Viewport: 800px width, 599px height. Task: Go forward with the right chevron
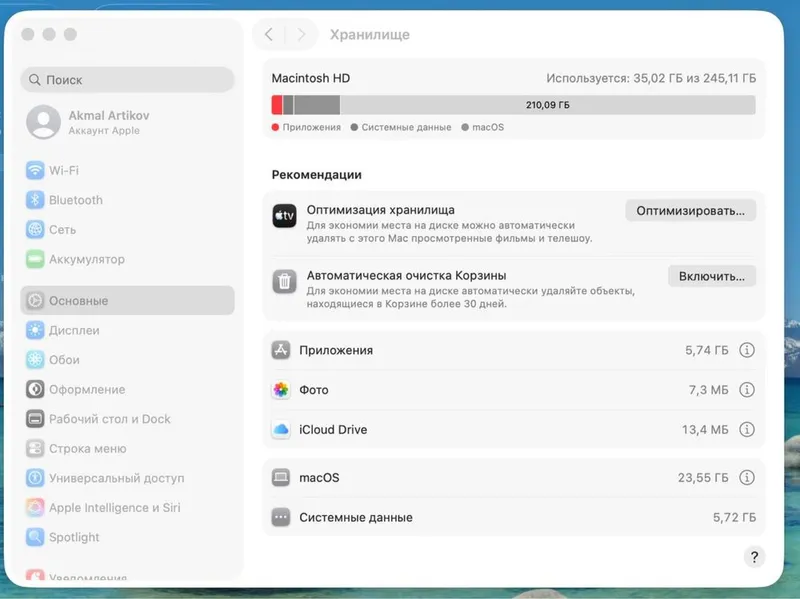point(302,35)
